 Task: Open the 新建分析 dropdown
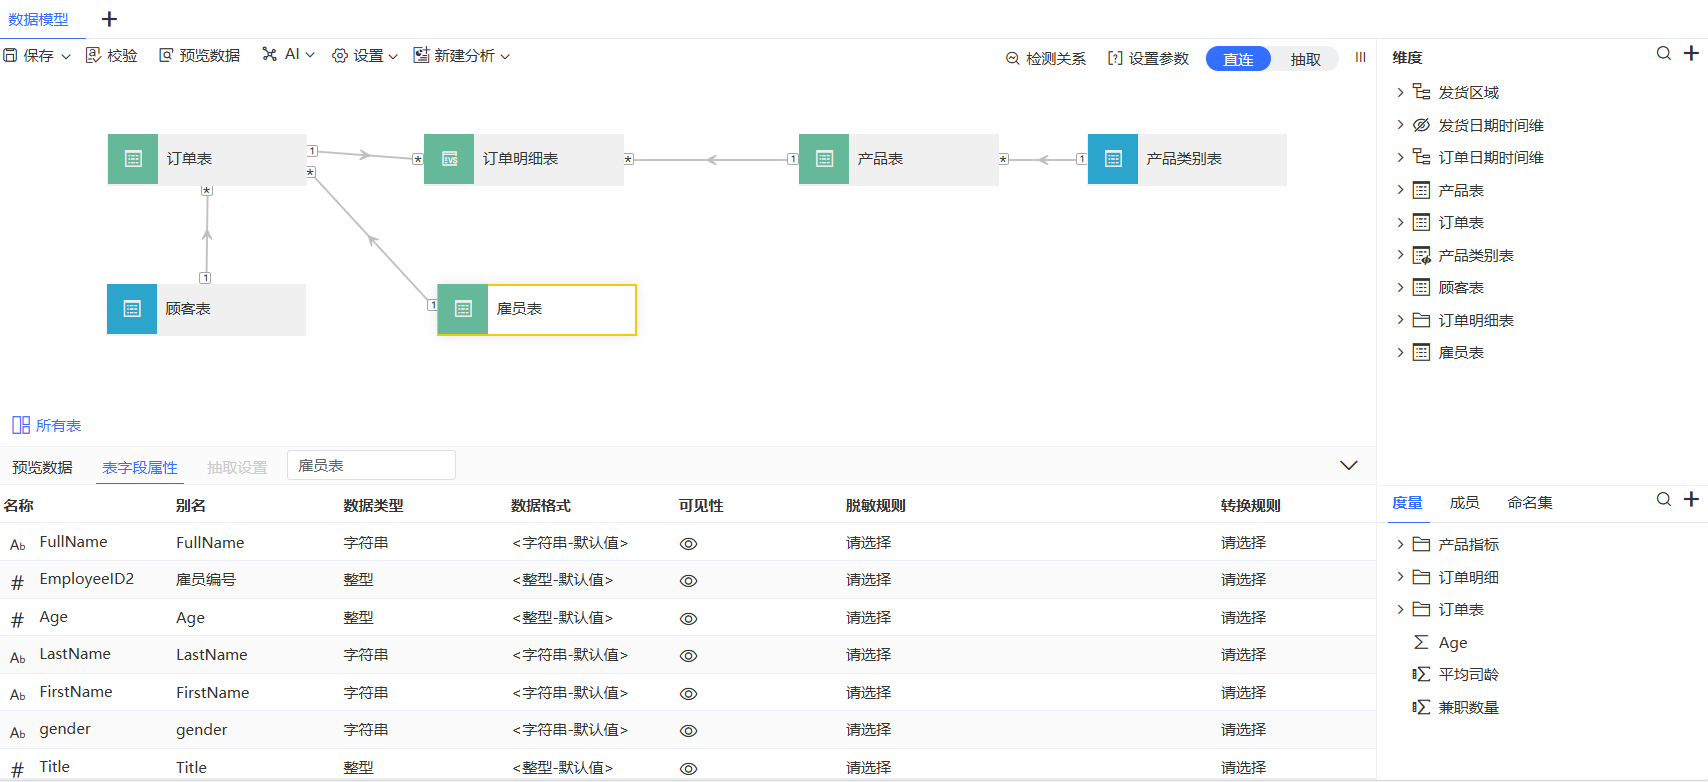click(462, 56)
